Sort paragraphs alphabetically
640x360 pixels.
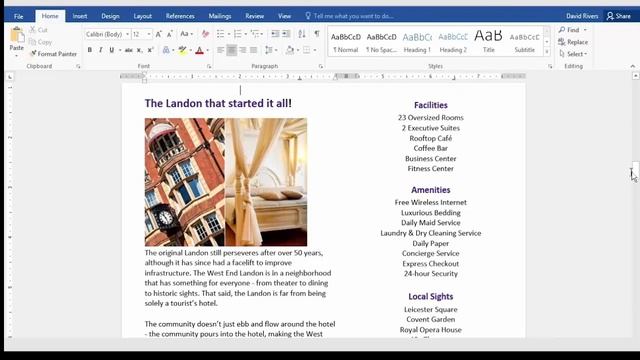(x=302, y=34)
